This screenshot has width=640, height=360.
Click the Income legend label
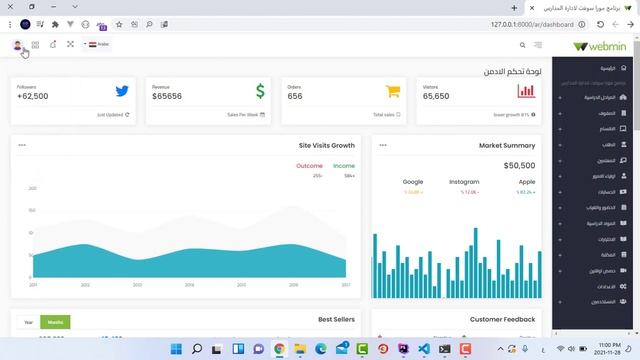344,166
